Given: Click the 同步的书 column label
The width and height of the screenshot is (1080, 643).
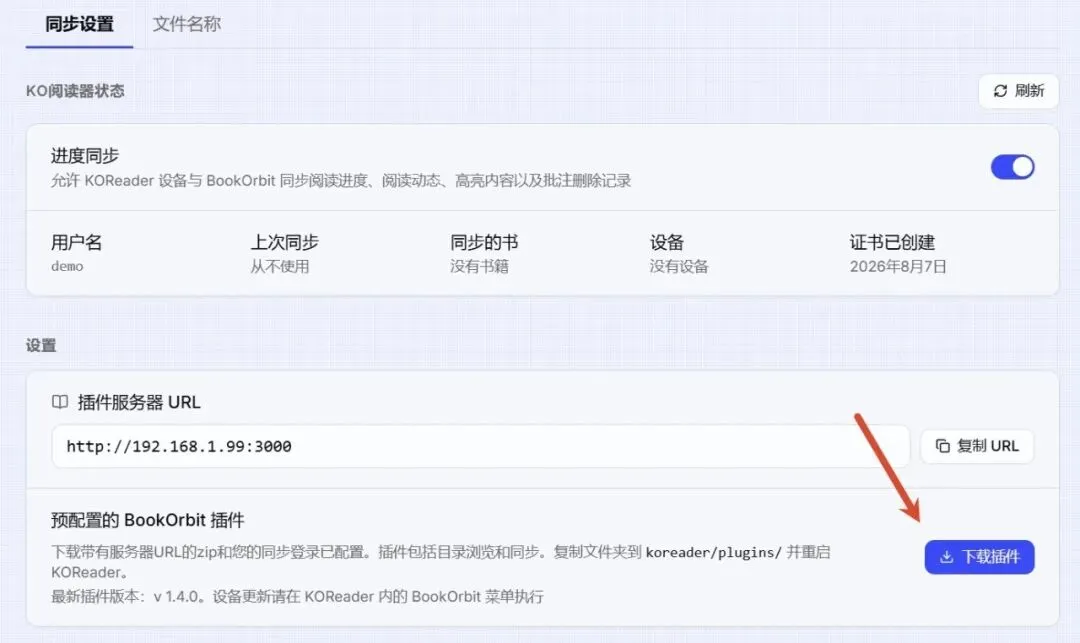Looking at the screenshot, I should pos(484,242).
